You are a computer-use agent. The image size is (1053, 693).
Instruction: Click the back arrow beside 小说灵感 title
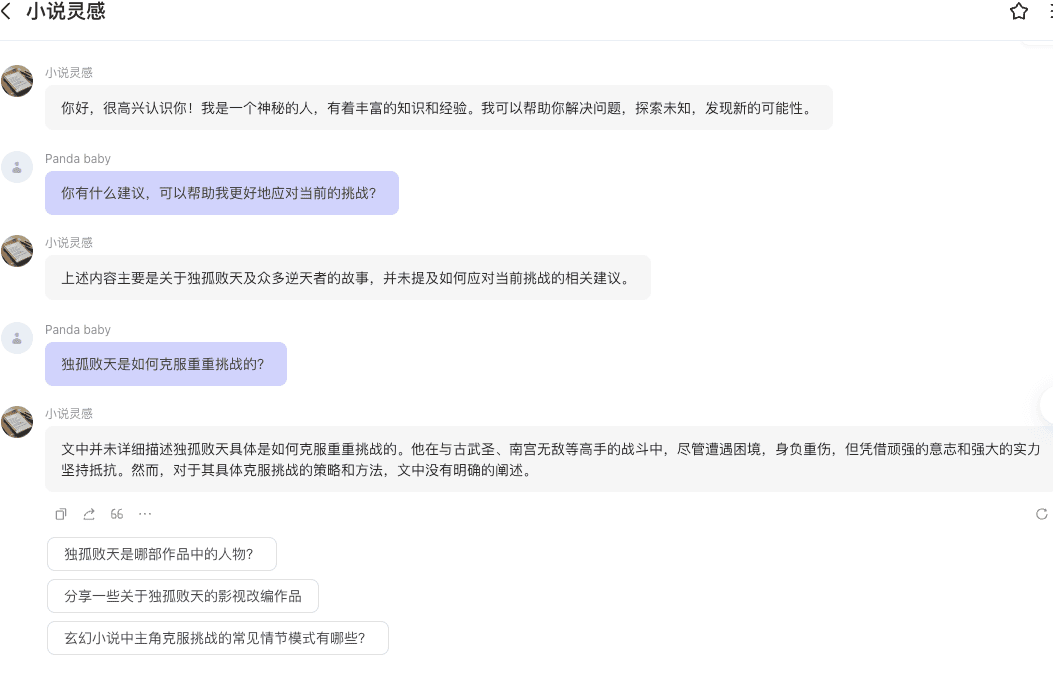(8, 12)
